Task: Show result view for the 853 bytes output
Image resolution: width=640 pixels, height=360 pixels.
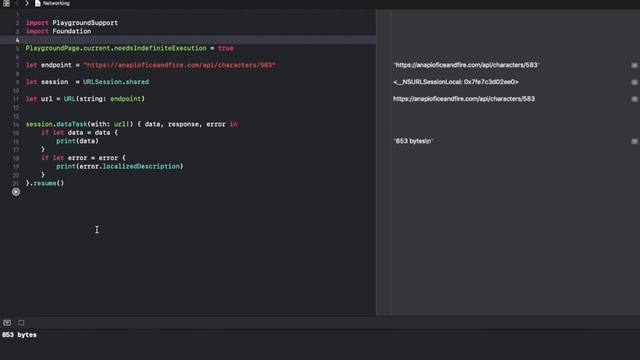Action: [634, 141]
